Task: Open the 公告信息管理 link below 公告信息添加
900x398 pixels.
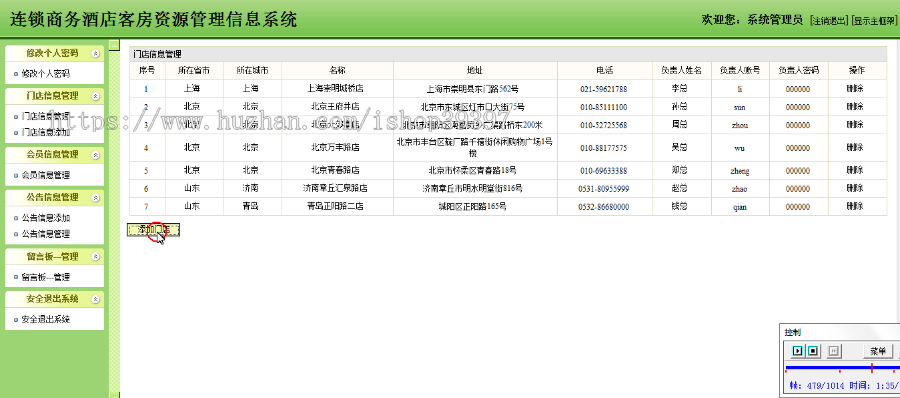Action: [45, 234]
